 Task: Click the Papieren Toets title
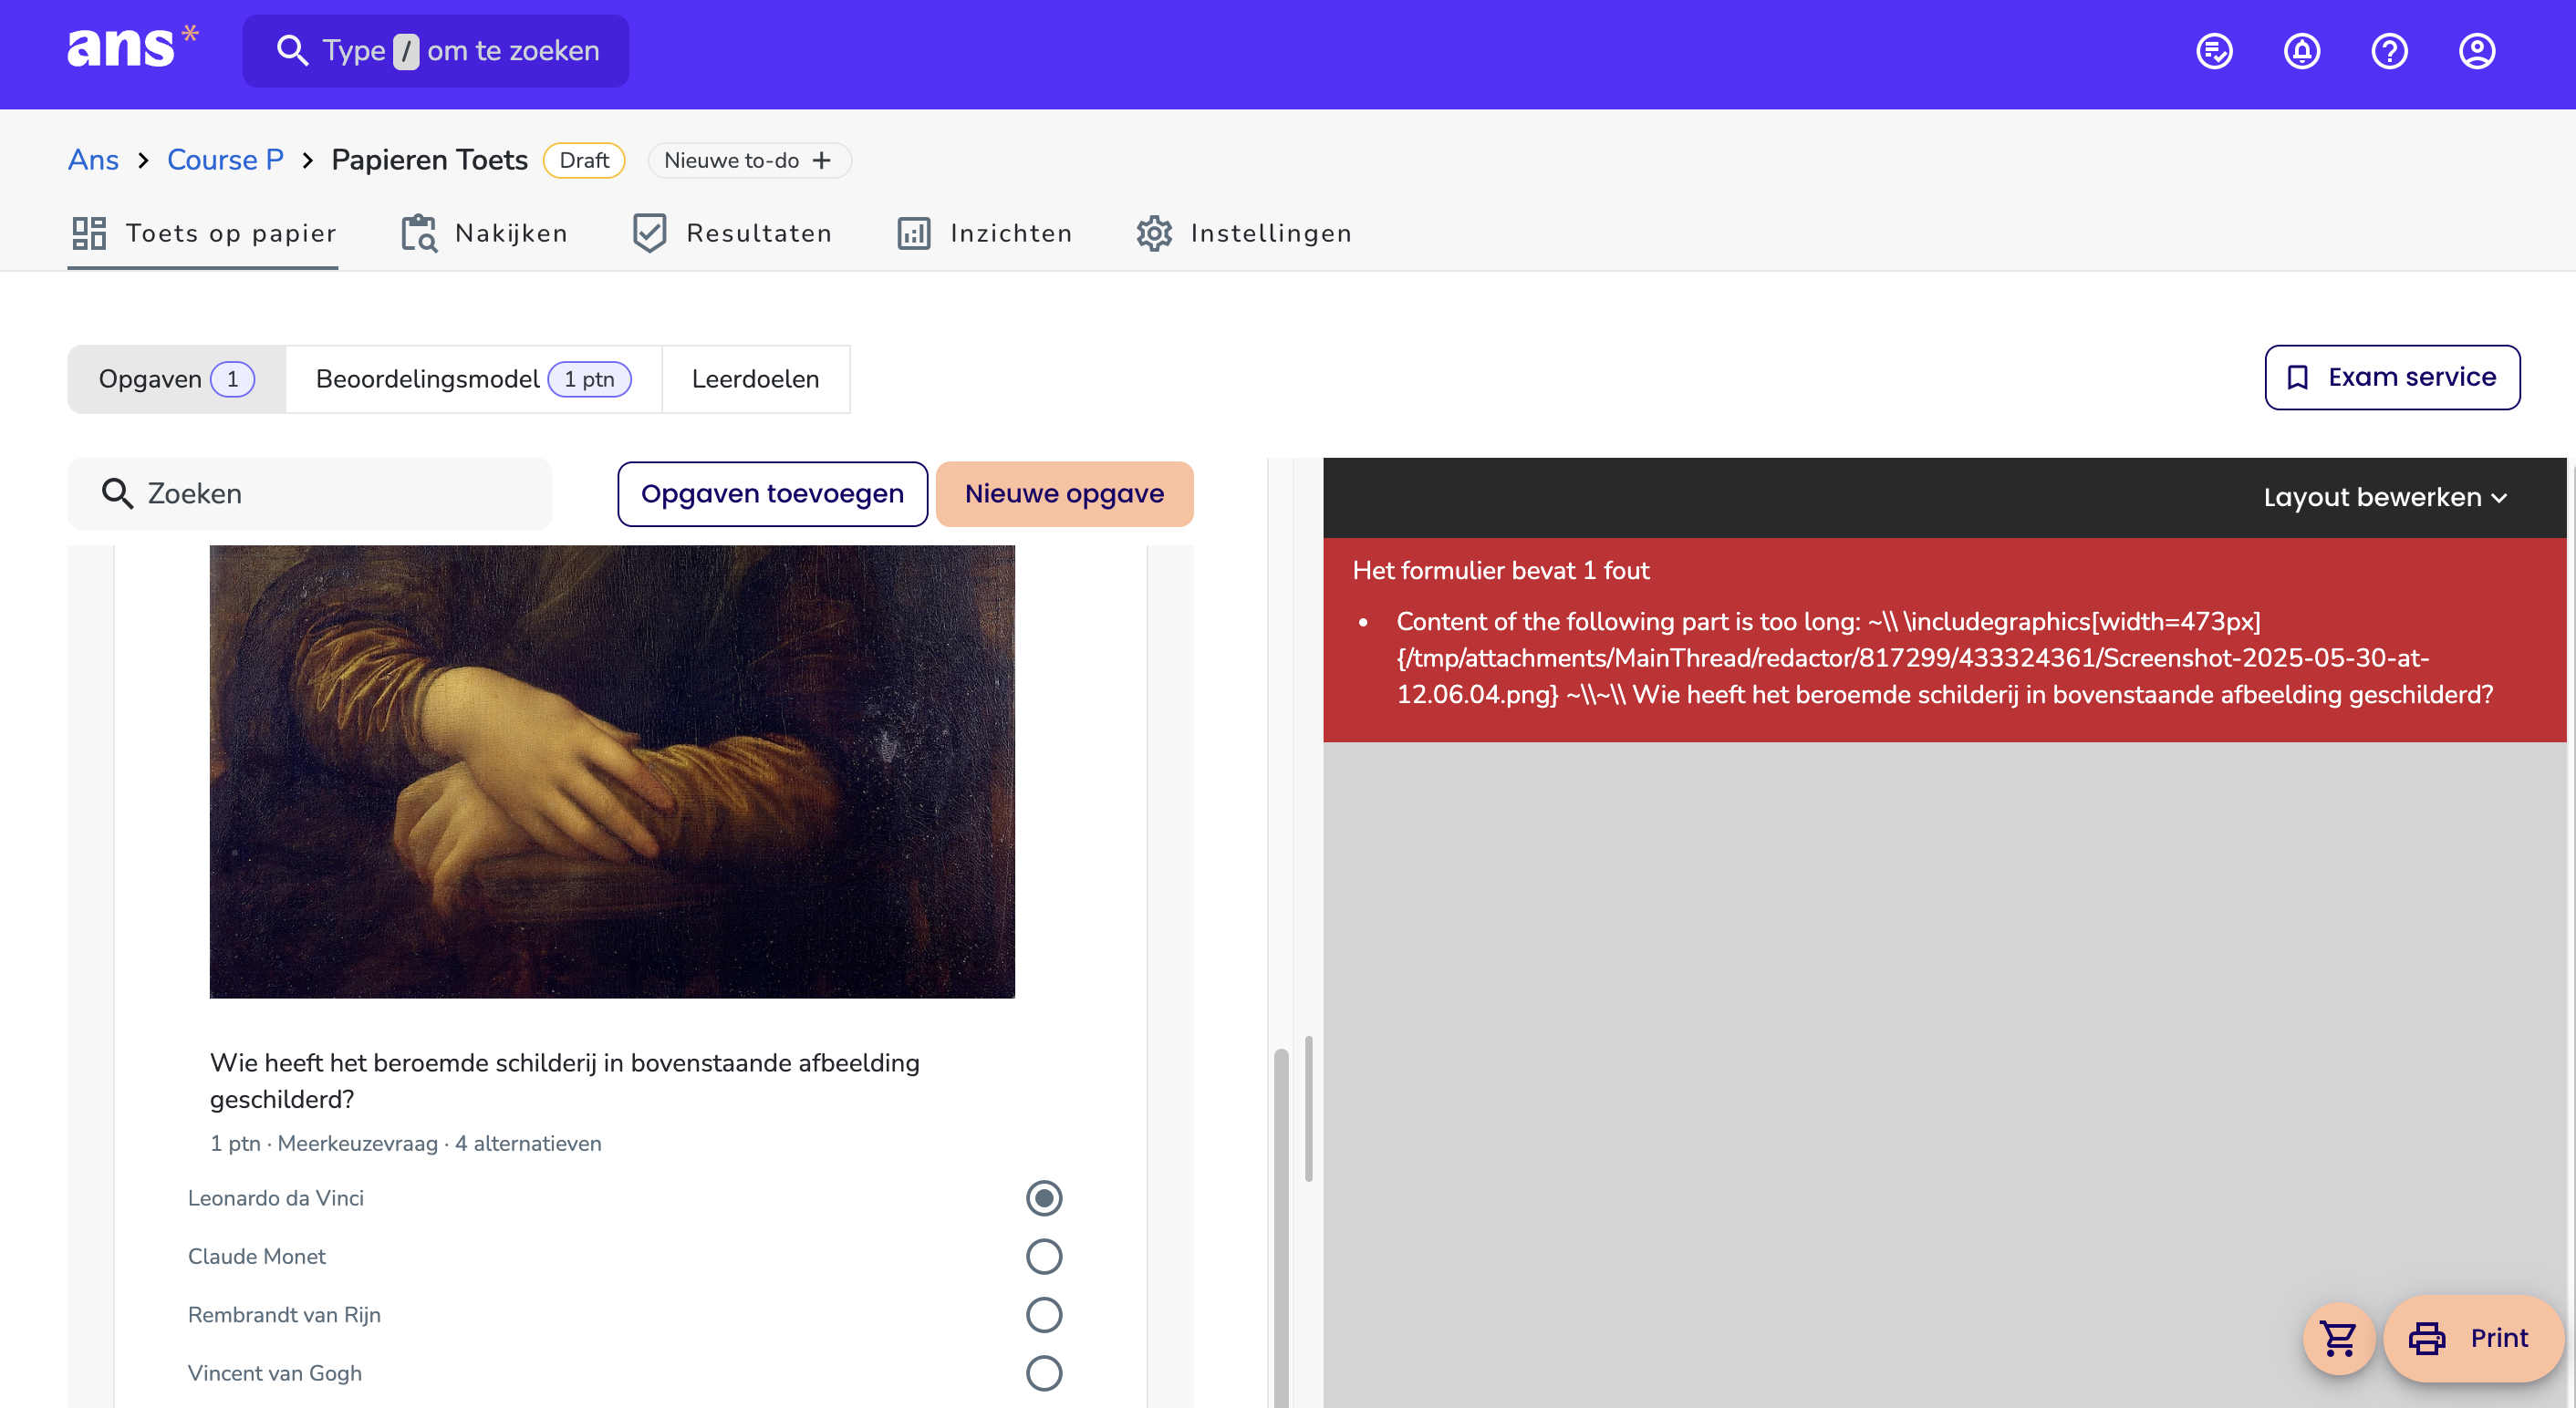pyautogui.click(x=429, y=160)
